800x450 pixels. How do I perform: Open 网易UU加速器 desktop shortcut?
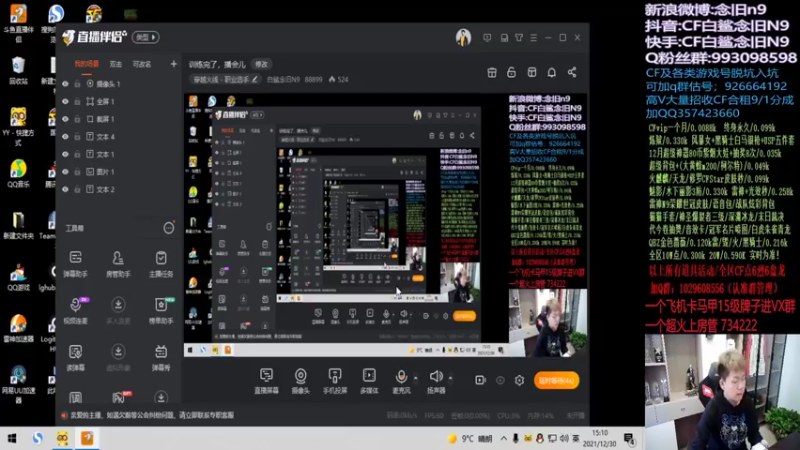click(18, 384)
